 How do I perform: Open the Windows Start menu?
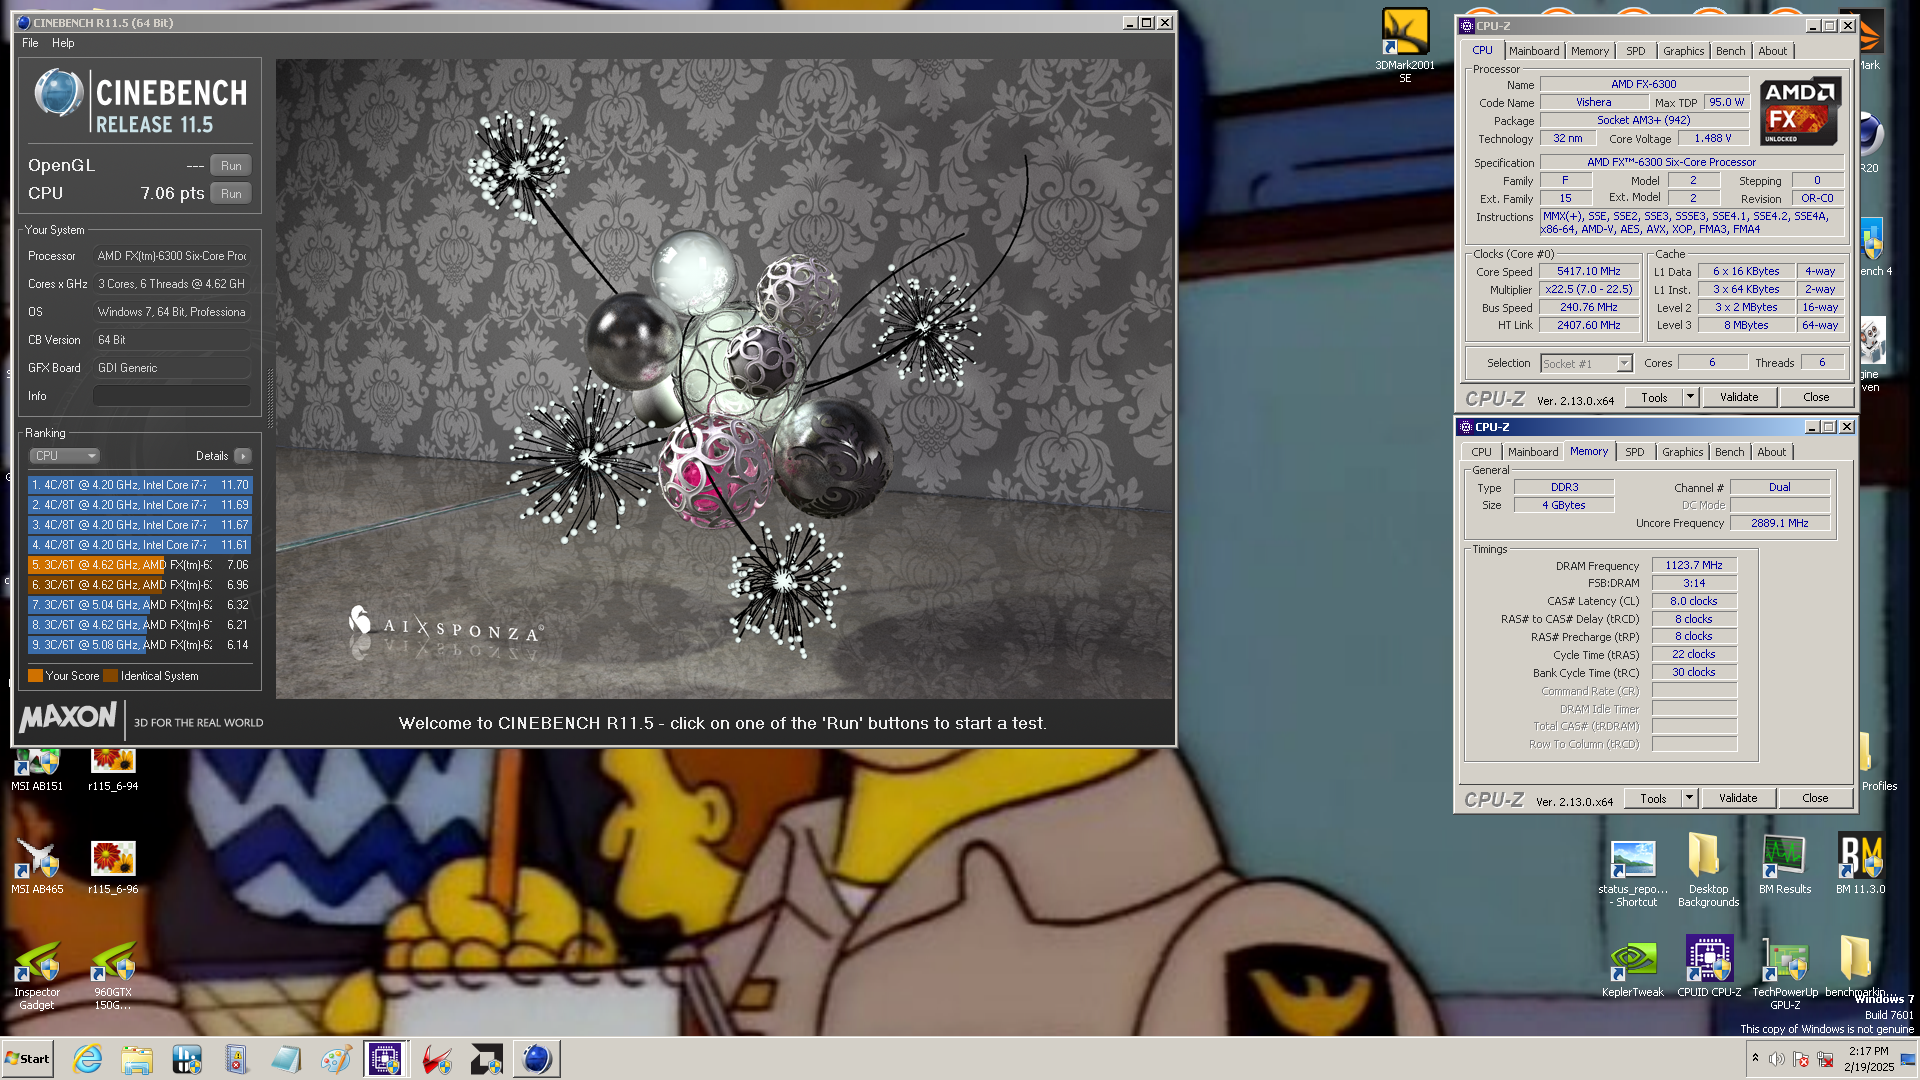[28, 1059]
